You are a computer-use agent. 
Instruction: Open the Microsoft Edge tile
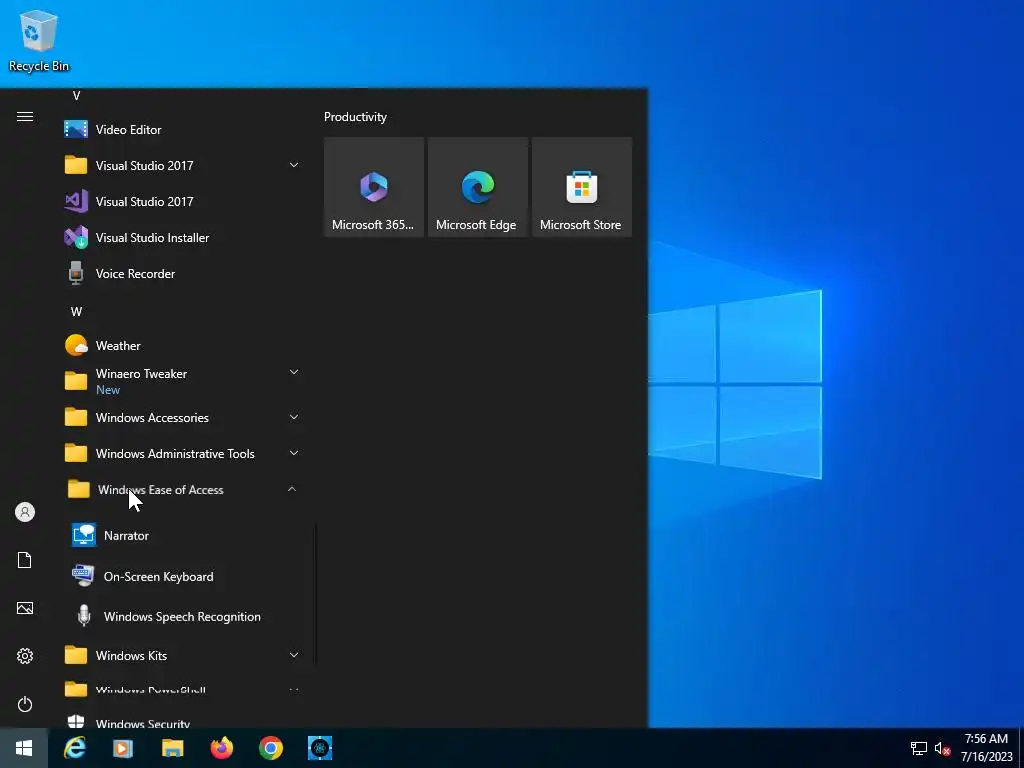[x=477, y=187]
